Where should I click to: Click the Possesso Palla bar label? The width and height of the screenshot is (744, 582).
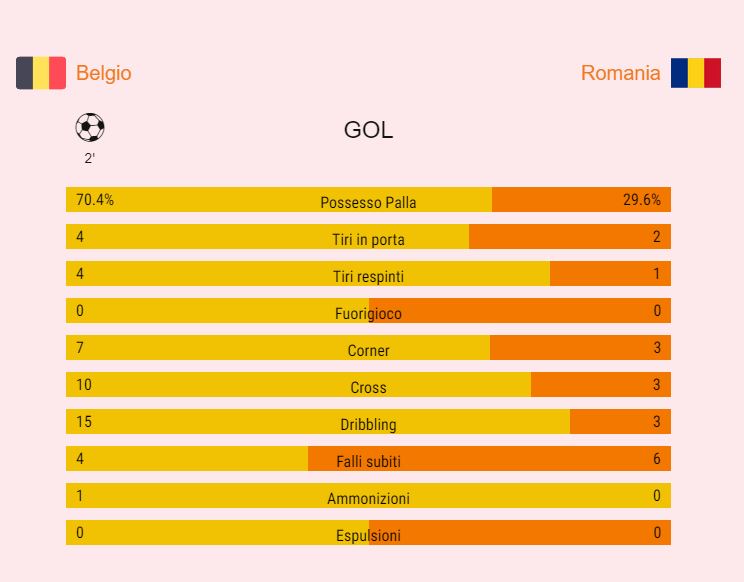click(x=368, y=202)
